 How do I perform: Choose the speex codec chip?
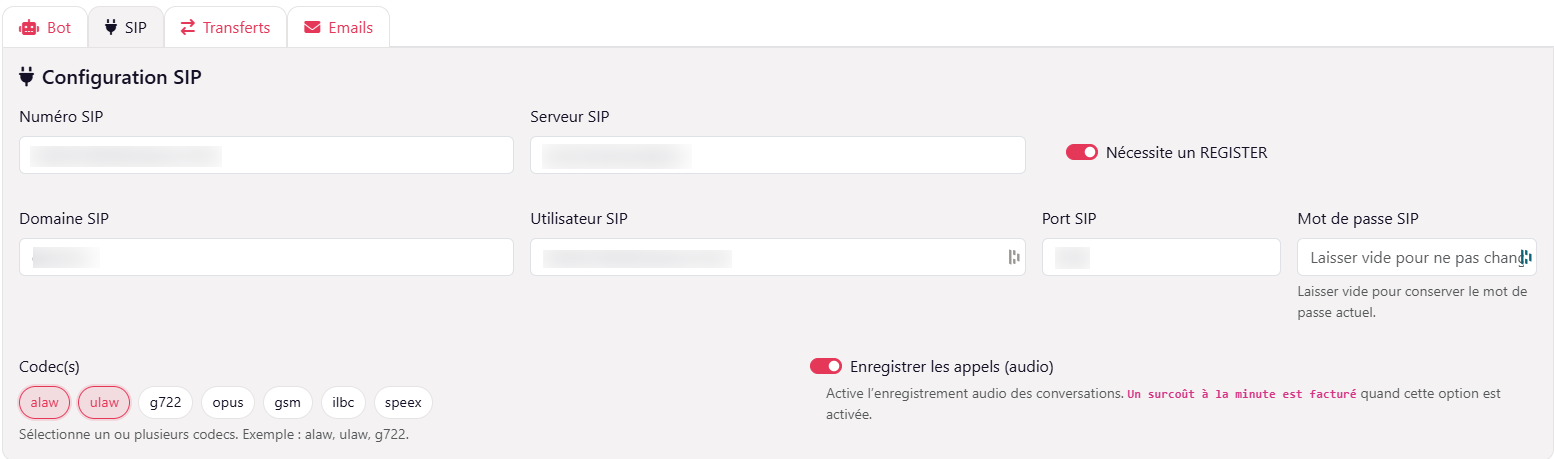(403, 402)
